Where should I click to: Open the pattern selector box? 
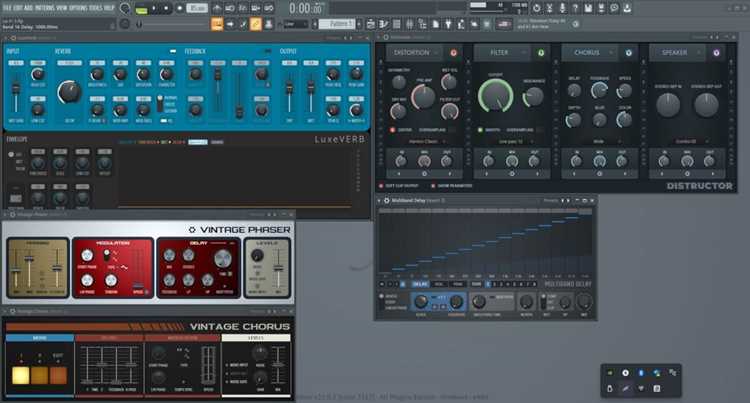click(x=336, y=24)
